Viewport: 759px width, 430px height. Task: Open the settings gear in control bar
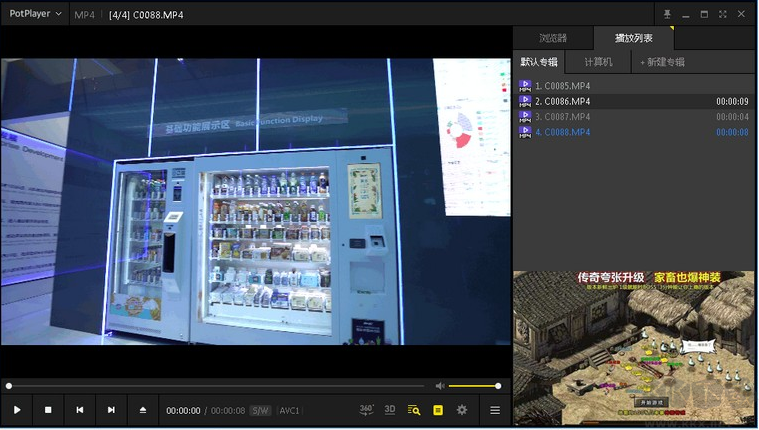click(462, 410)
